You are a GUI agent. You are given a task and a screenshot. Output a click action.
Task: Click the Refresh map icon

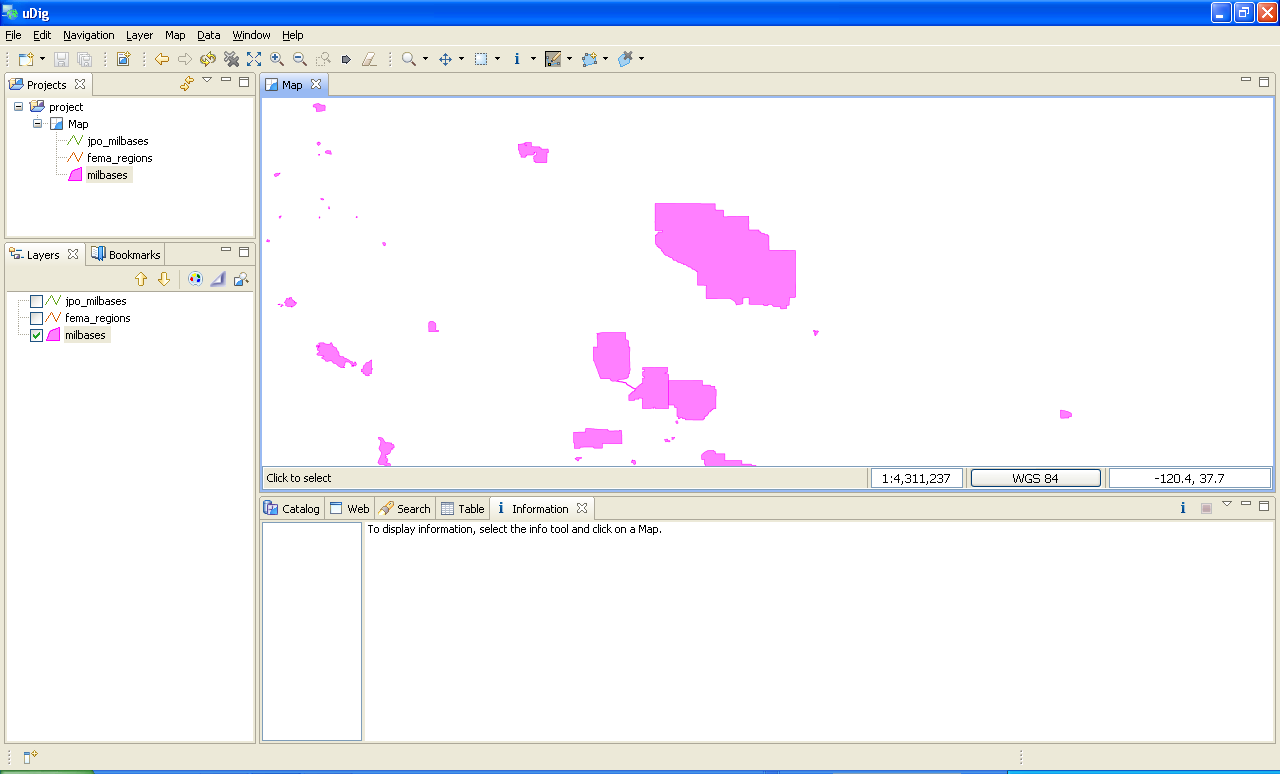pyautogui.click(x=208, y=59)
